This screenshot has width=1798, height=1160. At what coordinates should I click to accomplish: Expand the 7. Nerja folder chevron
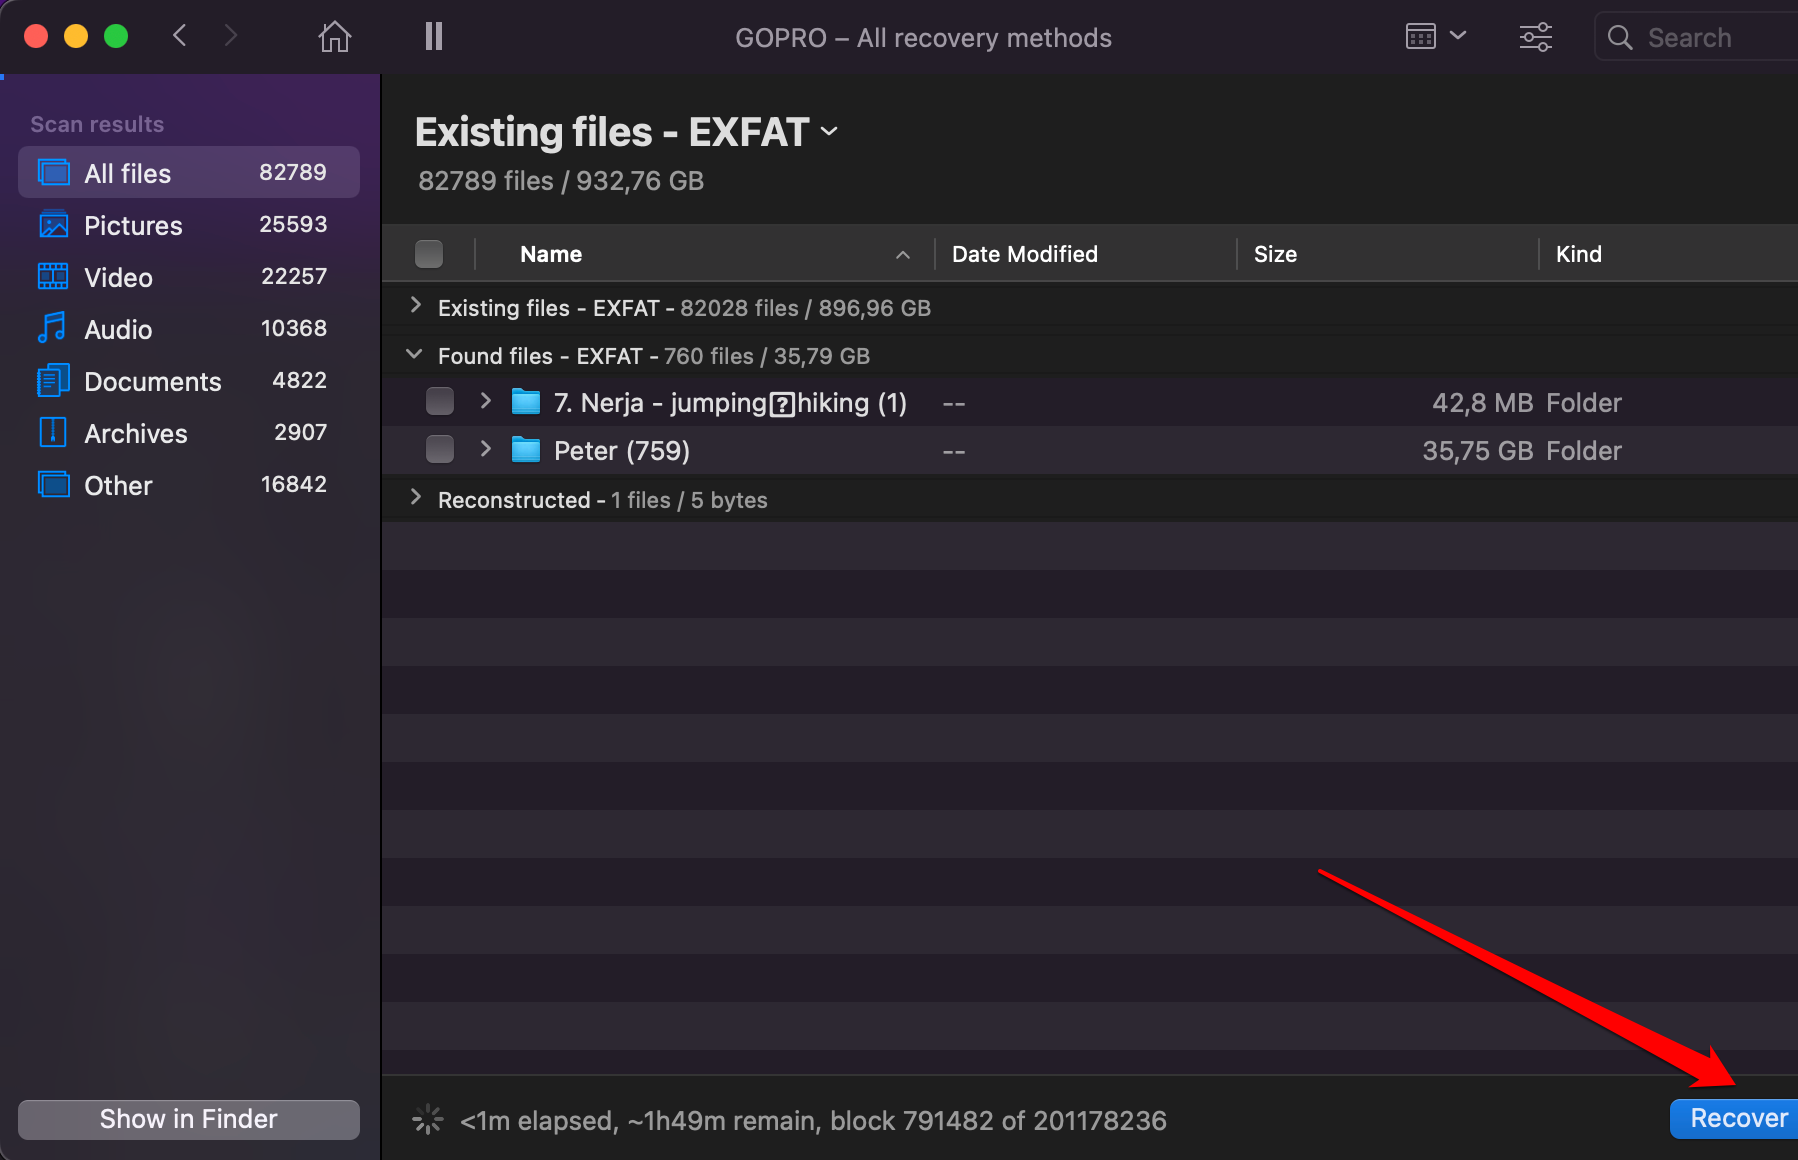(486, 401)
